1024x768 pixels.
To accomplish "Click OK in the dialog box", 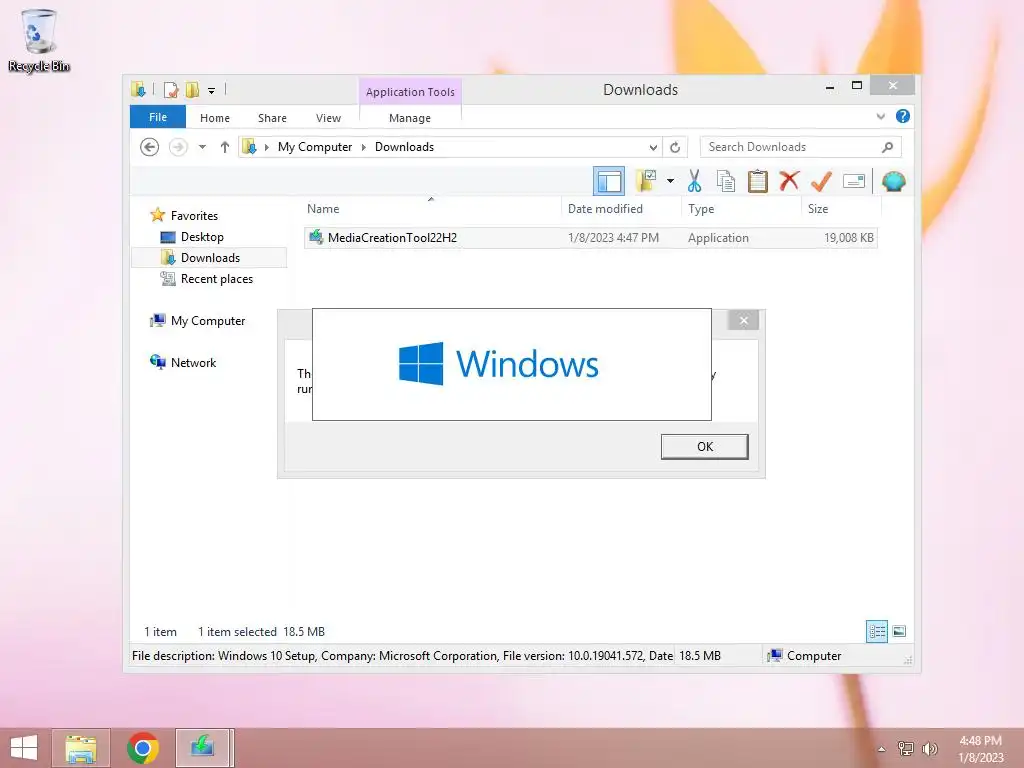I will pyautogui.click(x=705, y=447).
